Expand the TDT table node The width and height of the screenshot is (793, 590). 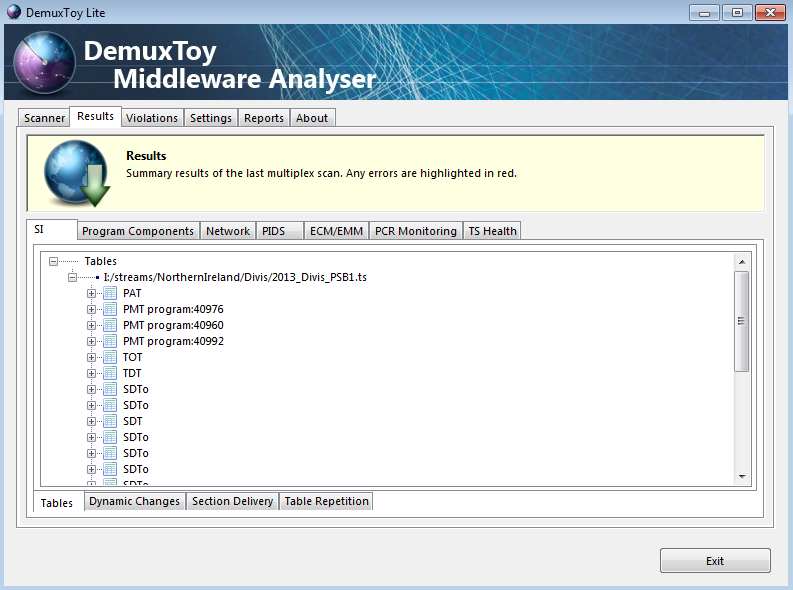tap(91, 373)
